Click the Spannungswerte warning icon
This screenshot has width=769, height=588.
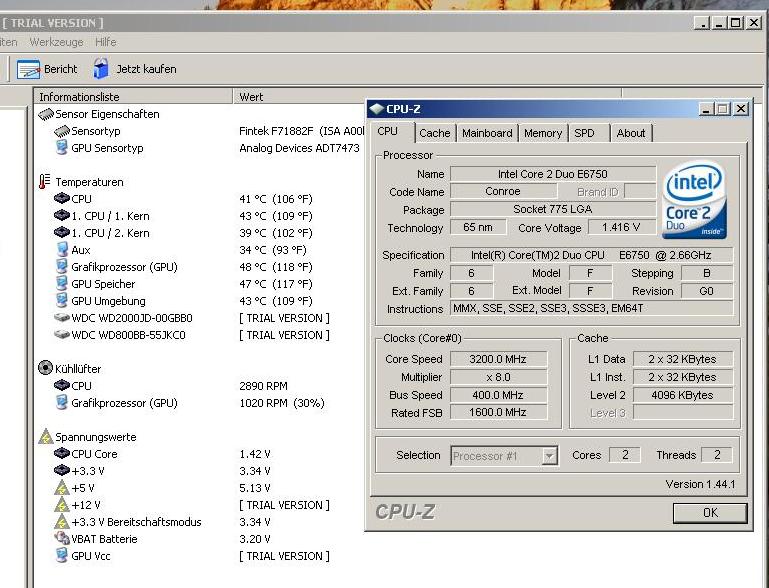(46, 436)
